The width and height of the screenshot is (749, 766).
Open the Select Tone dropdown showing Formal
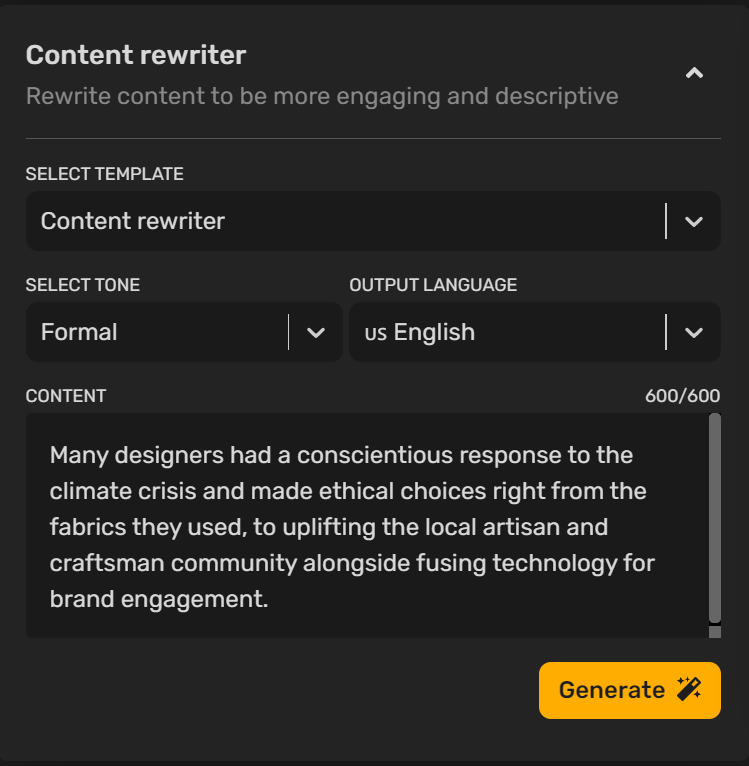184,332
